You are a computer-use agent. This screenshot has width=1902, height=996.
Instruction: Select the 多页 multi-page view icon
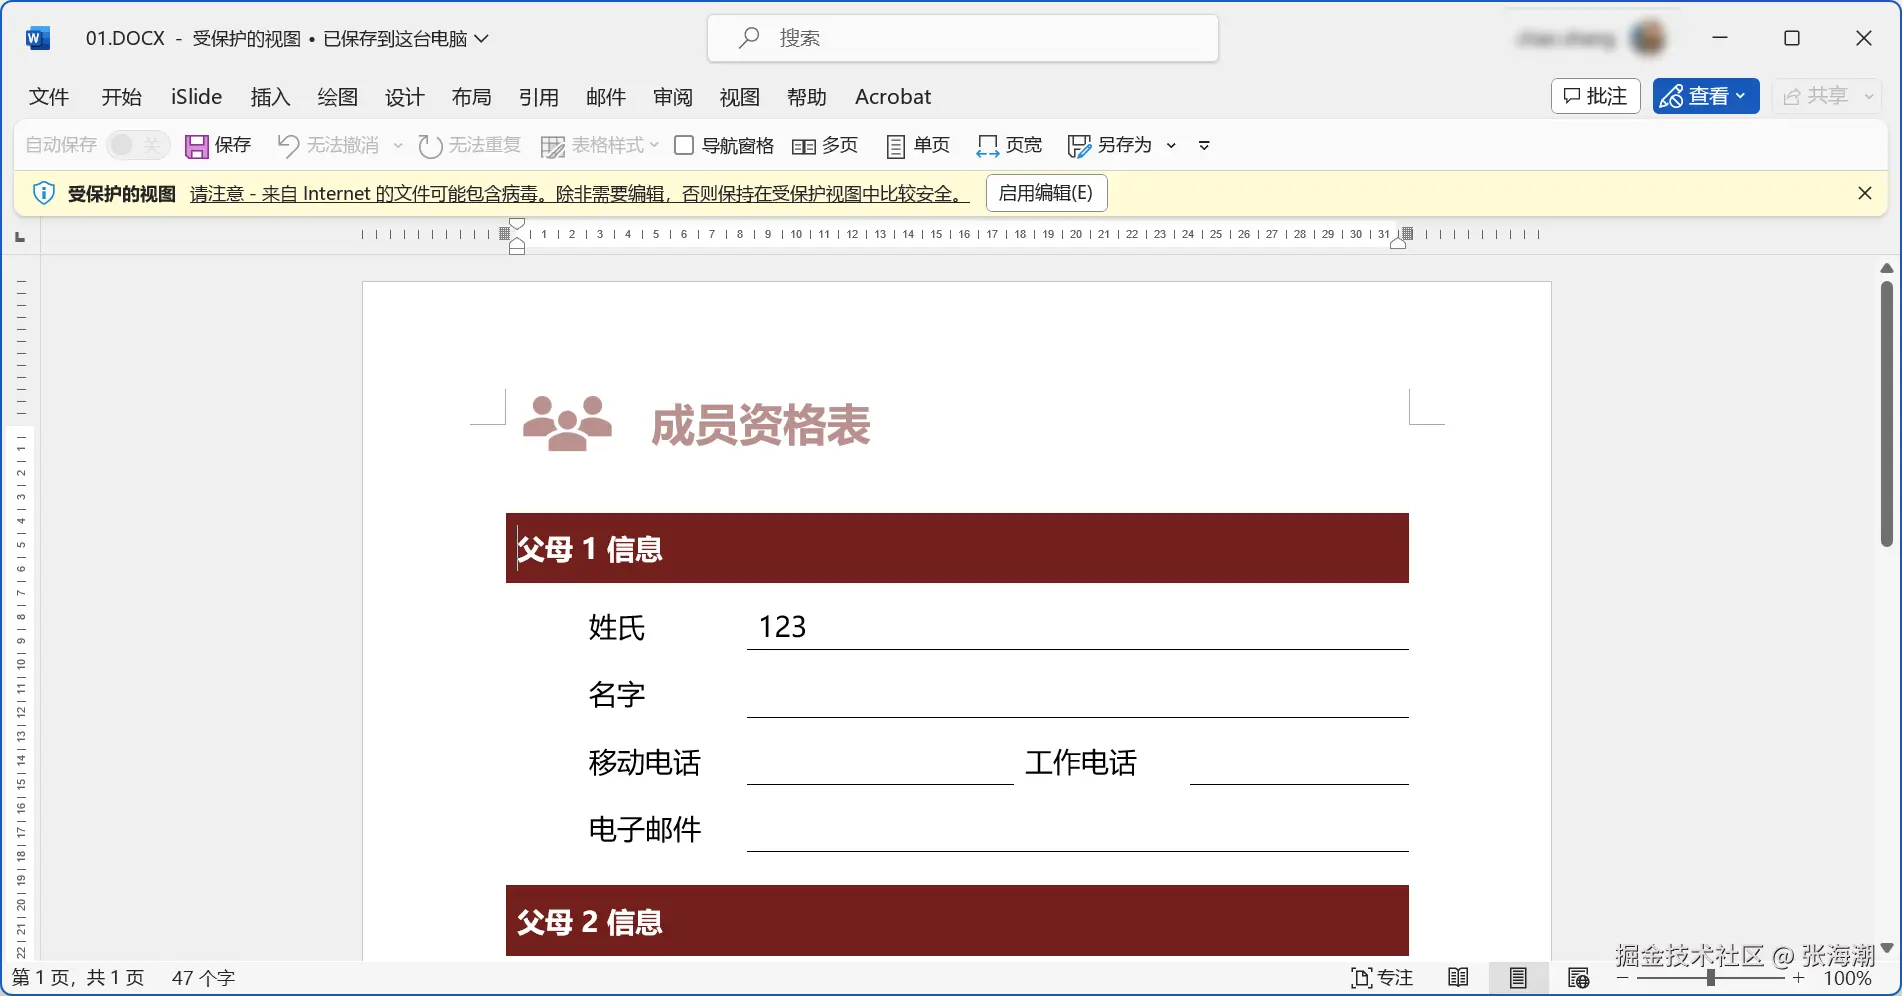pyautogui.click(x=804, y=145)
